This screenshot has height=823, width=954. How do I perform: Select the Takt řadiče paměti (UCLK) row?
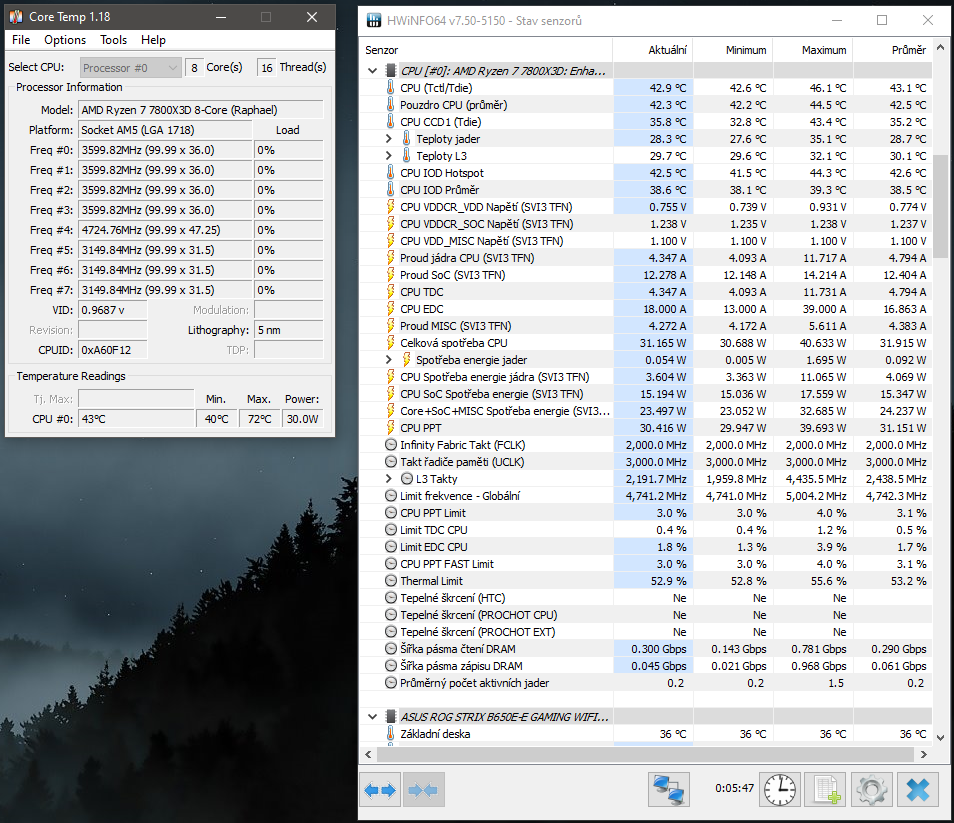click(x=646, y=462)
